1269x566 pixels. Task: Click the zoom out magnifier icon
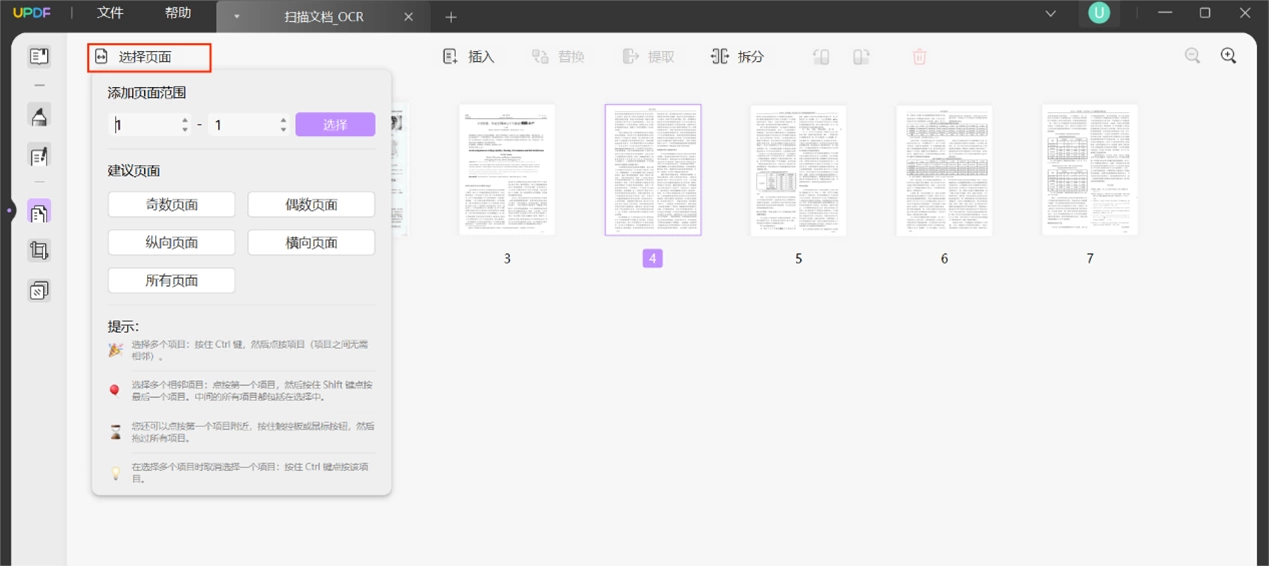(x=1192, y=56)
